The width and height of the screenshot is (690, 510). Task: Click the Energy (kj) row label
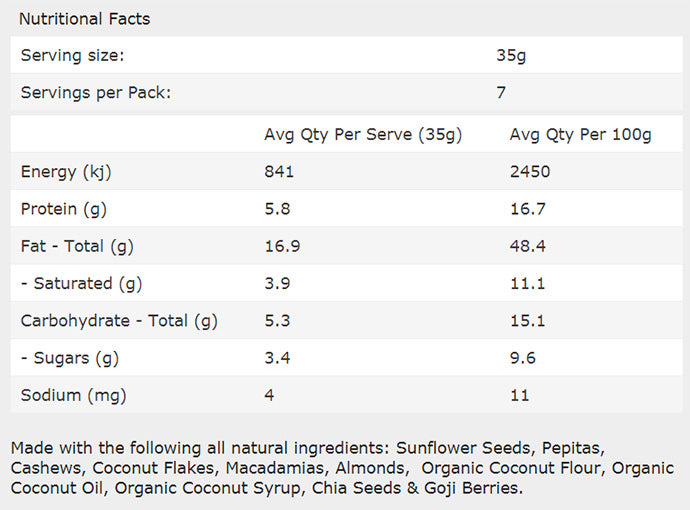pyautogui.click(x=66, y=171)
